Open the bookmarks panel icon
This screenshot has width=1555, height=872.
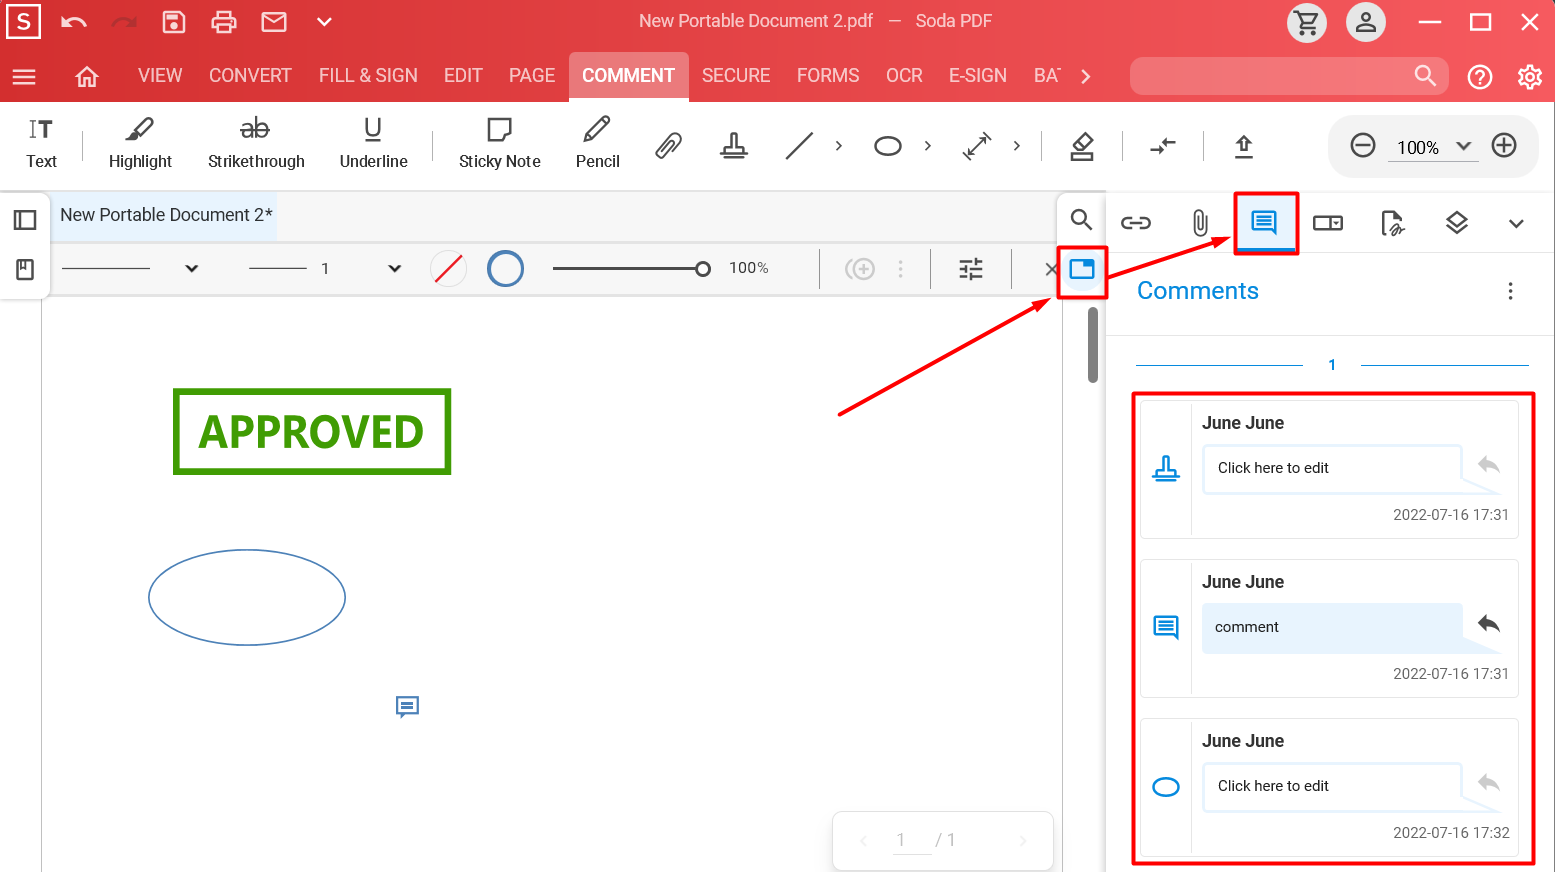tap(25, 269)
